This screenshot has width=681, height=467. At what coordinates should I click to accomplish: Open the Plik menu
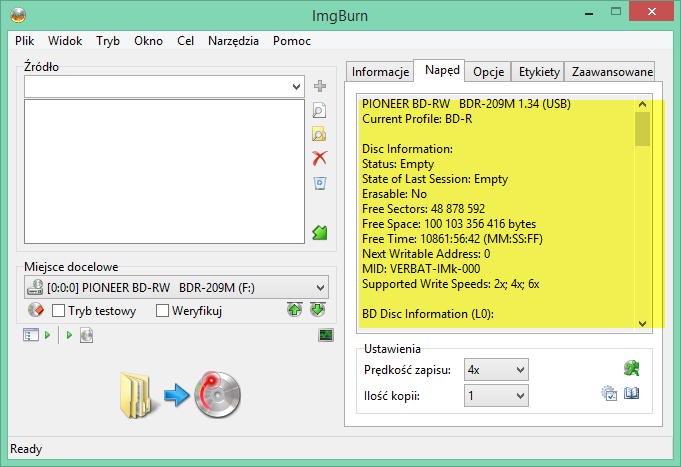tap(24, 41)
